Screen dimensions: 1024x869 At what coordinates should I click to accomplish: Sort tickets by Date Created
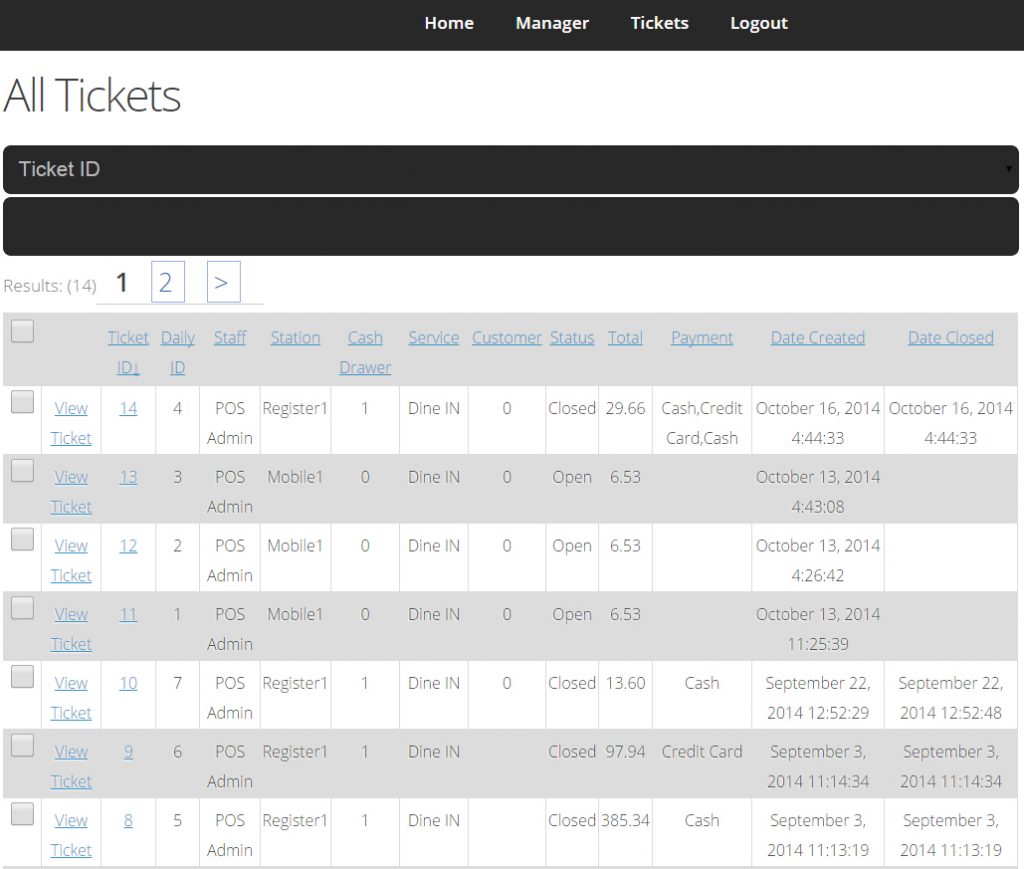click(x=817, y=337)
